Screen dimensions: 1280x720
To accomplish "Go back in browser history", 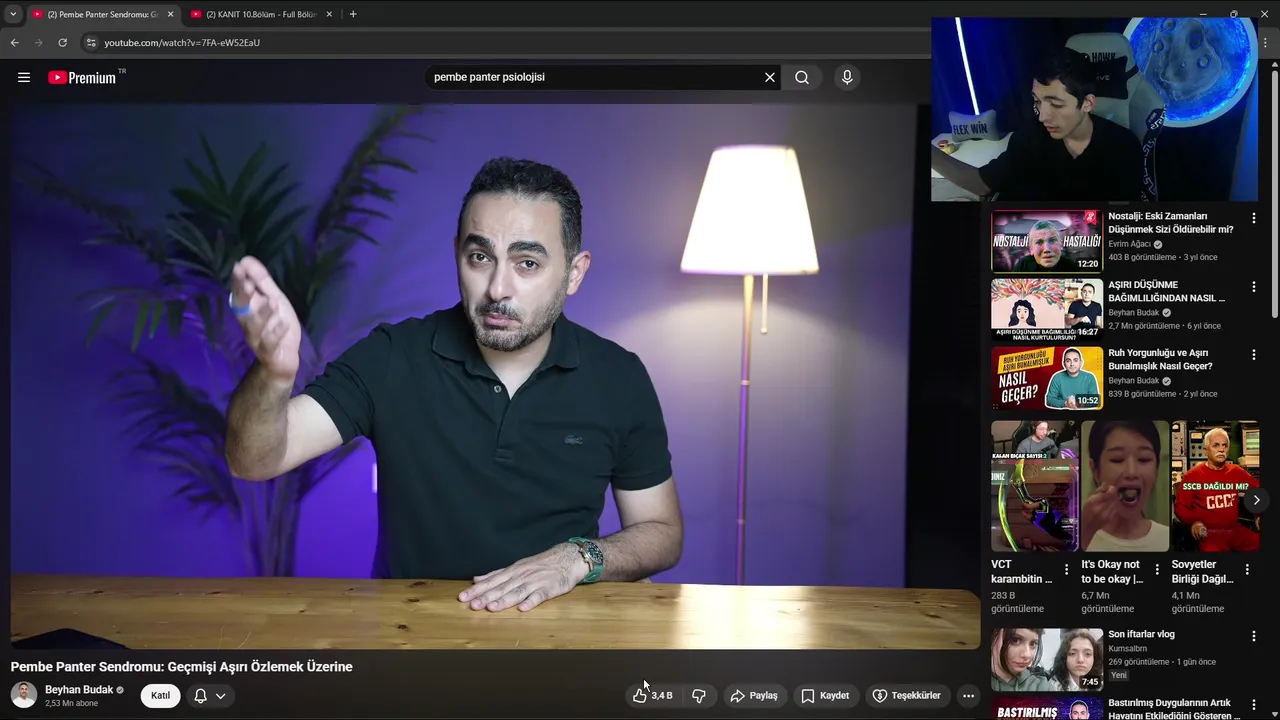I will (x=14, y=43).
